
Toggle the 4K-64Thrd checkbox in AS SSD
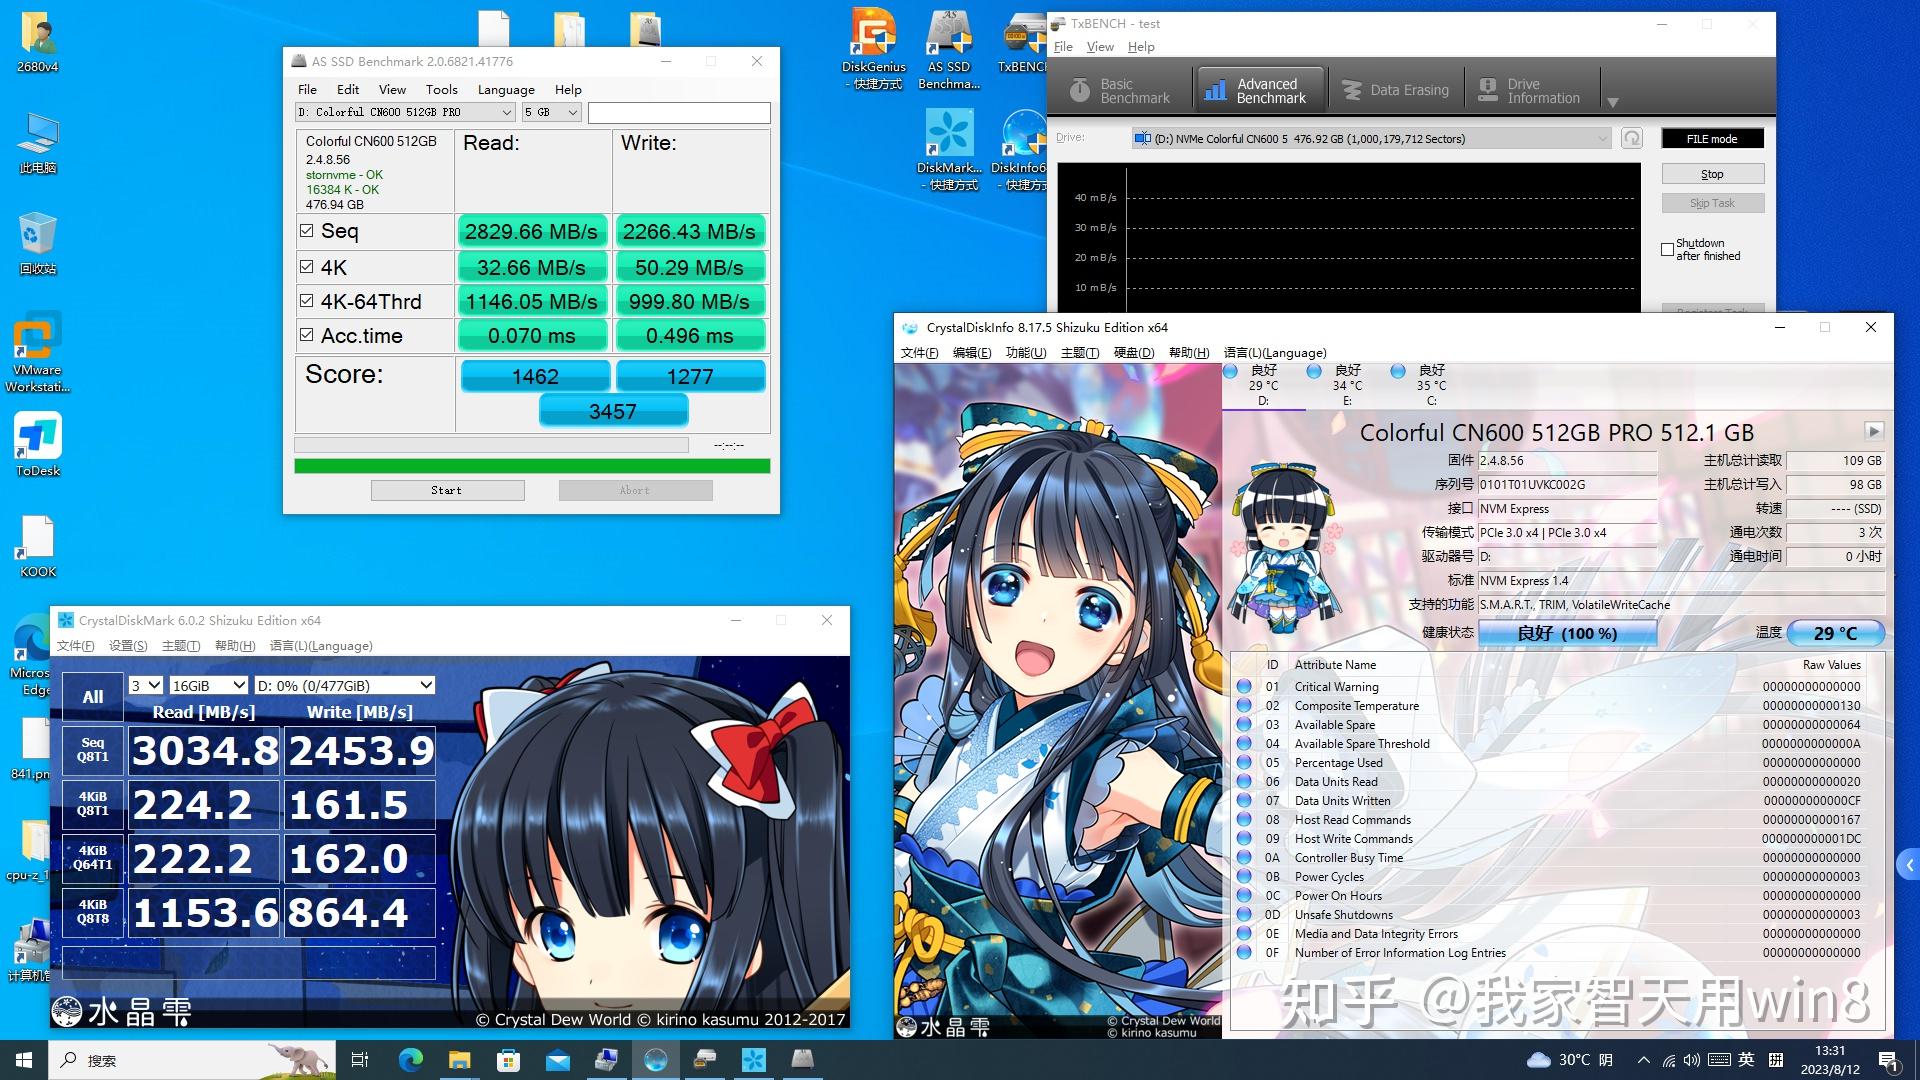(307, 301)
